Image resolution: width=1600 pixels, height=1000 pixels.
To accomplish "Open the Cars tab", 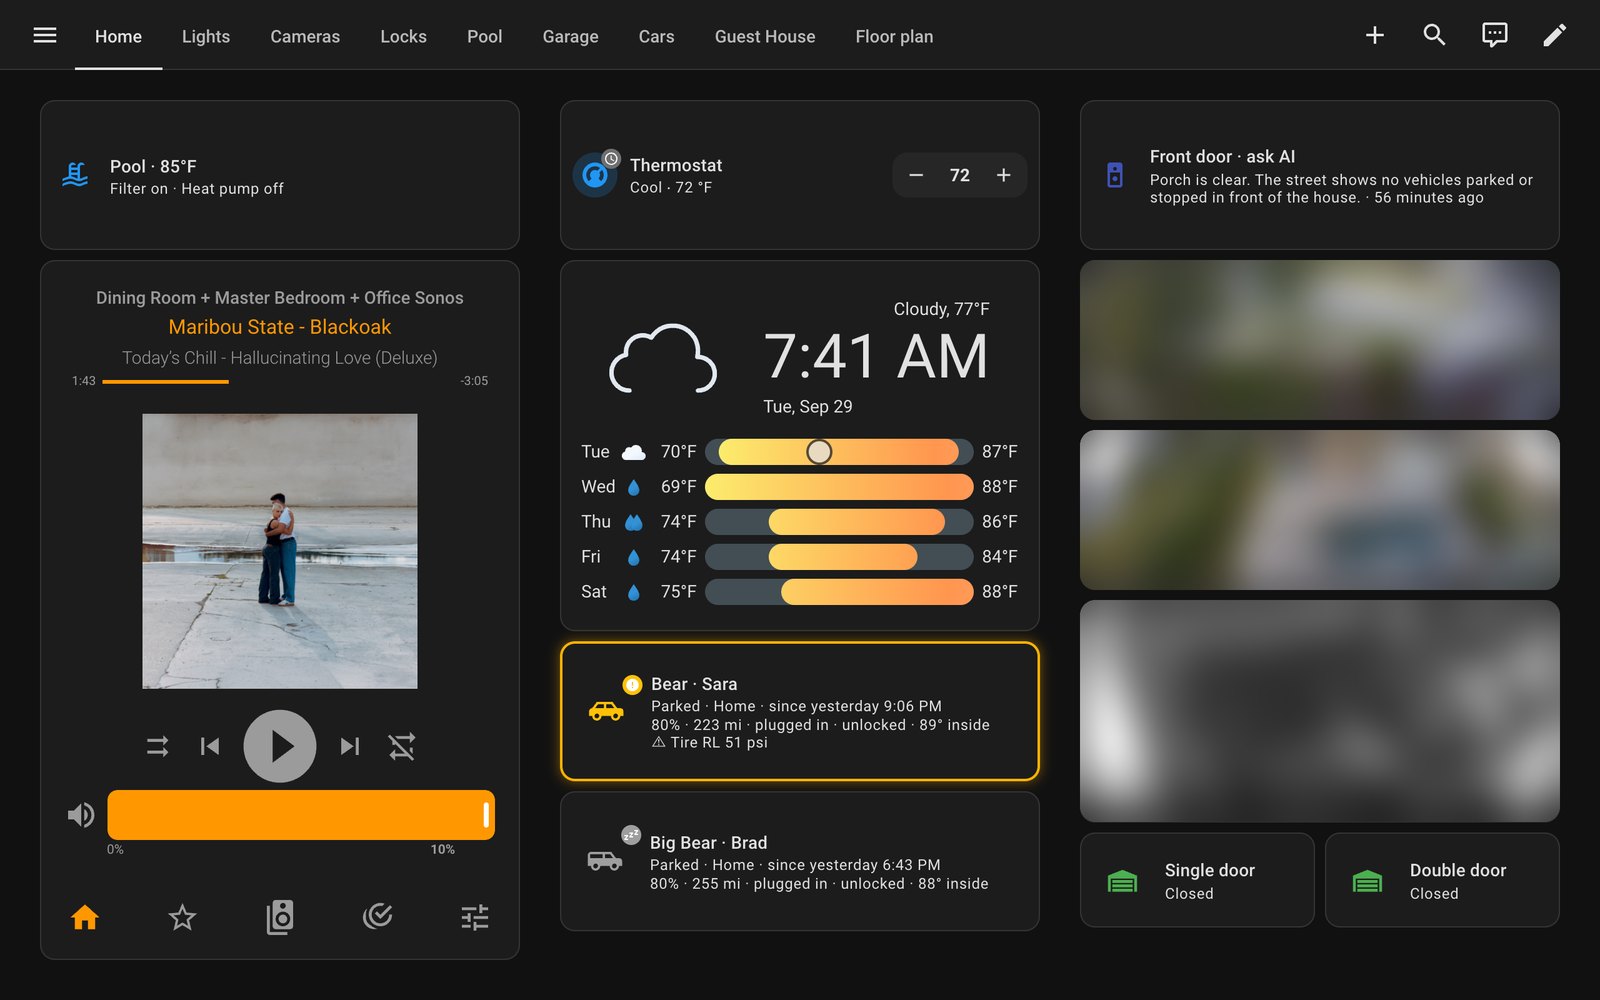I will tap(656, 36).
